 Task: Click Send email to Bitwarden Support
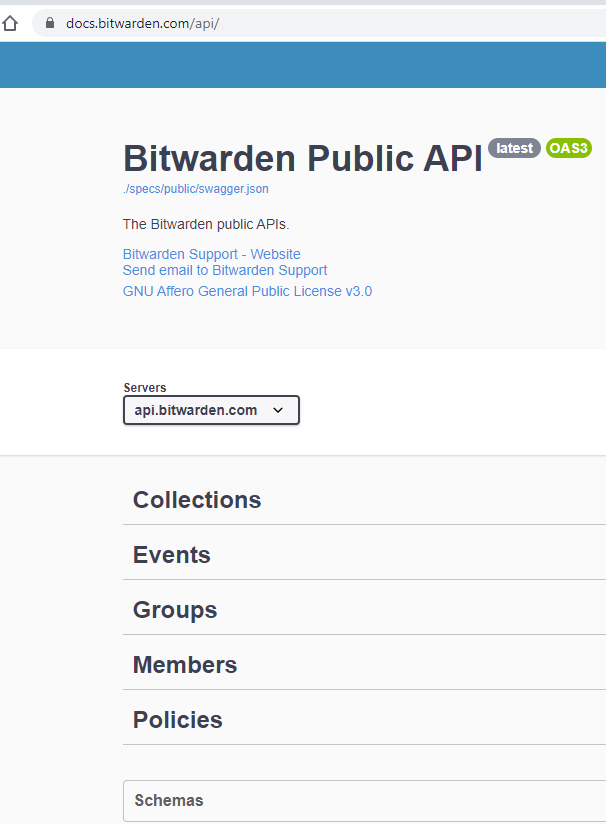point(225,270)
